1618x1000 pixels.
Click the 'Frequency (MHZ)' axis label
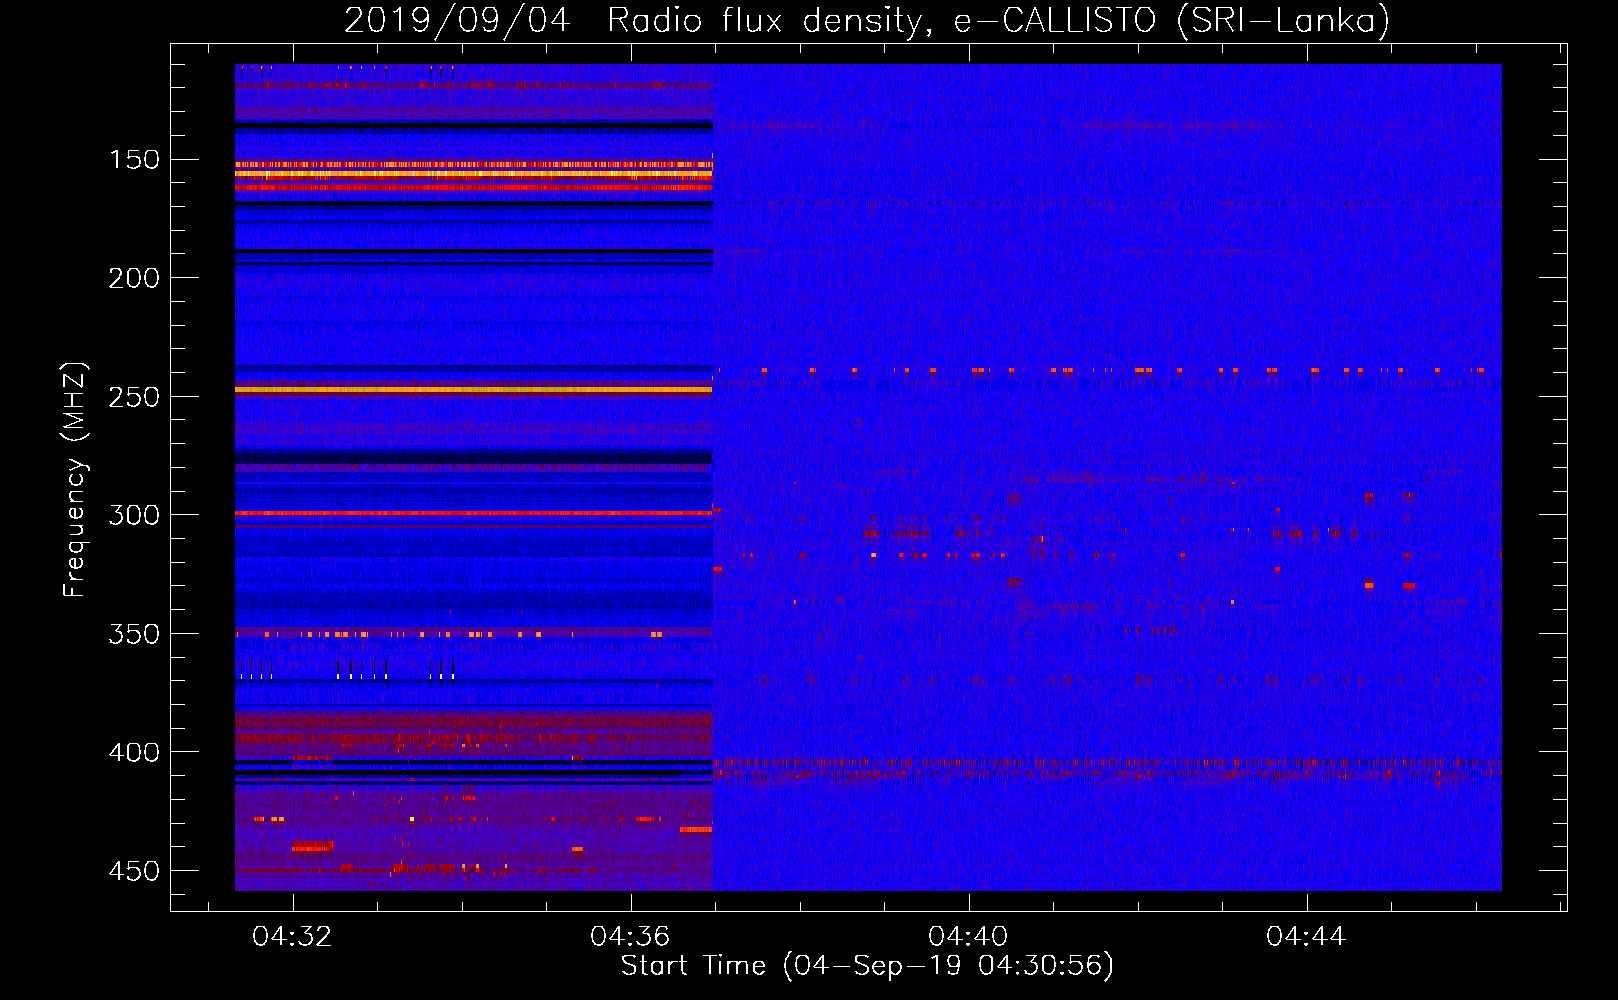tap(75, 479)
